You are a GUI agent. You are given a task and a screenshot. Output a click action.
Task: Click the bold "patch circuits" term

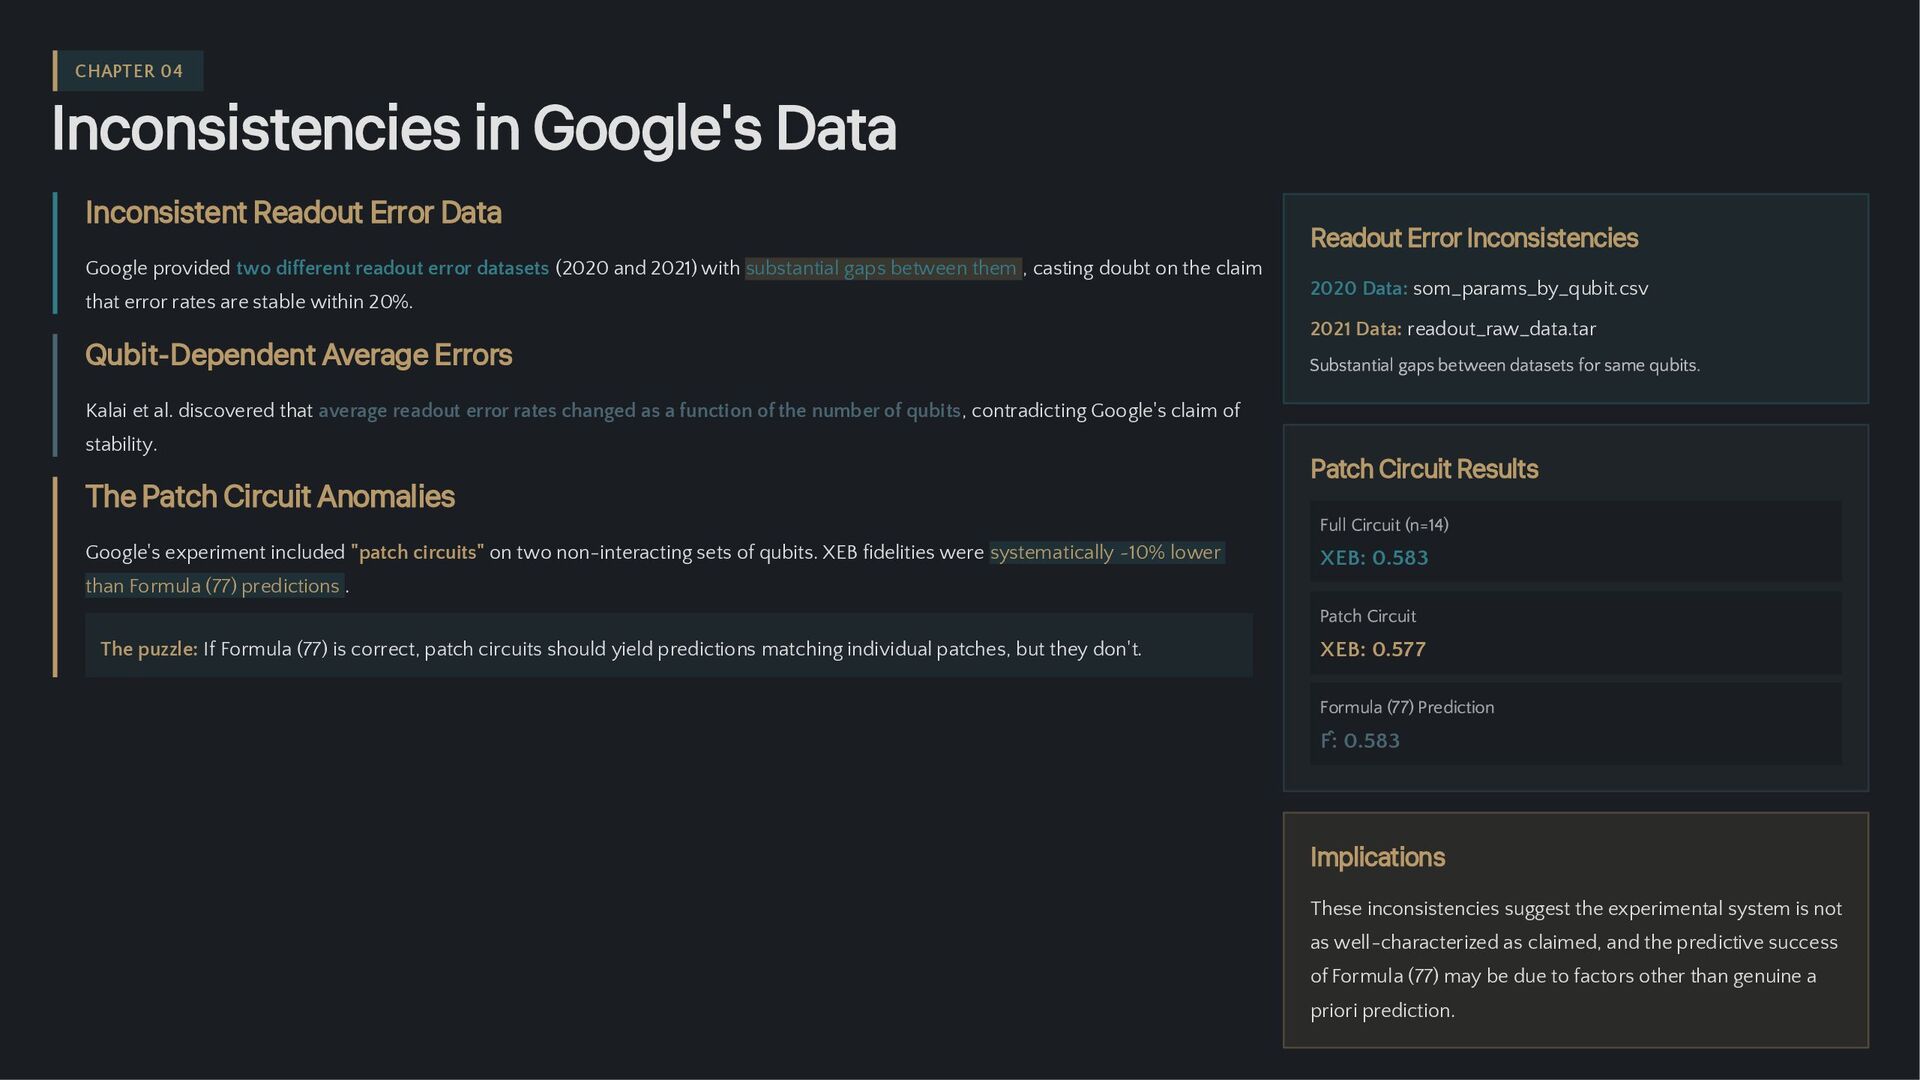[x=417, y=553]
